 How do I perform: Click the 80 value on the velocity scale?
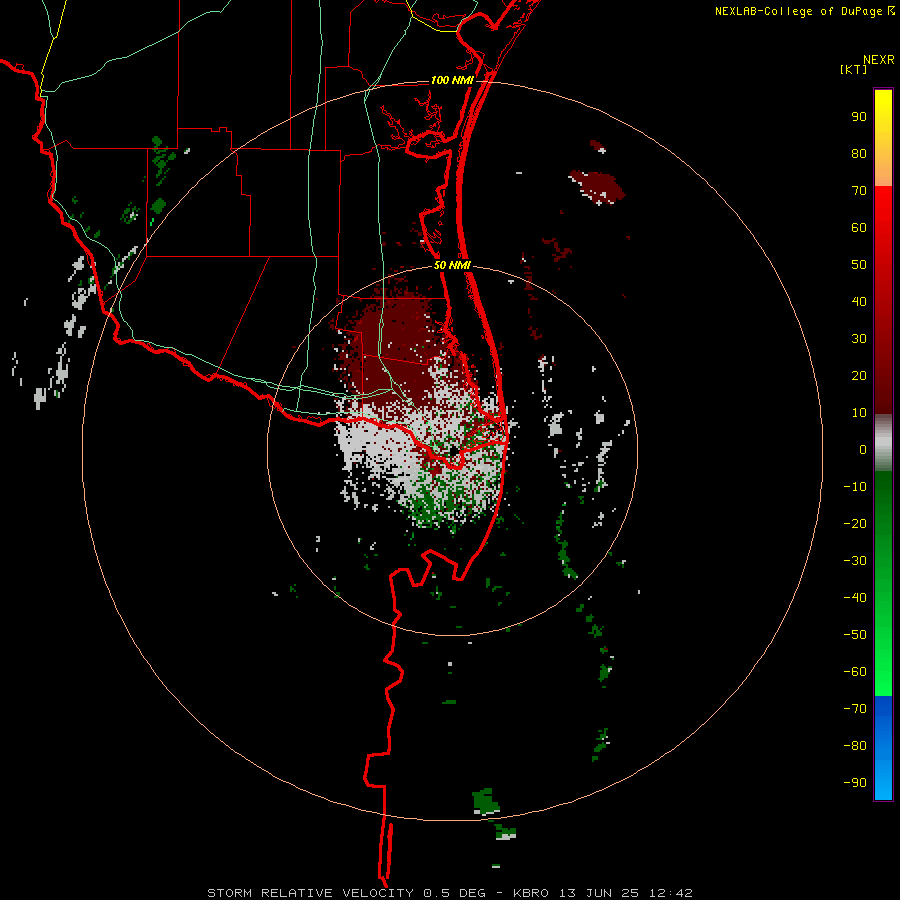[x=859, y=154]
